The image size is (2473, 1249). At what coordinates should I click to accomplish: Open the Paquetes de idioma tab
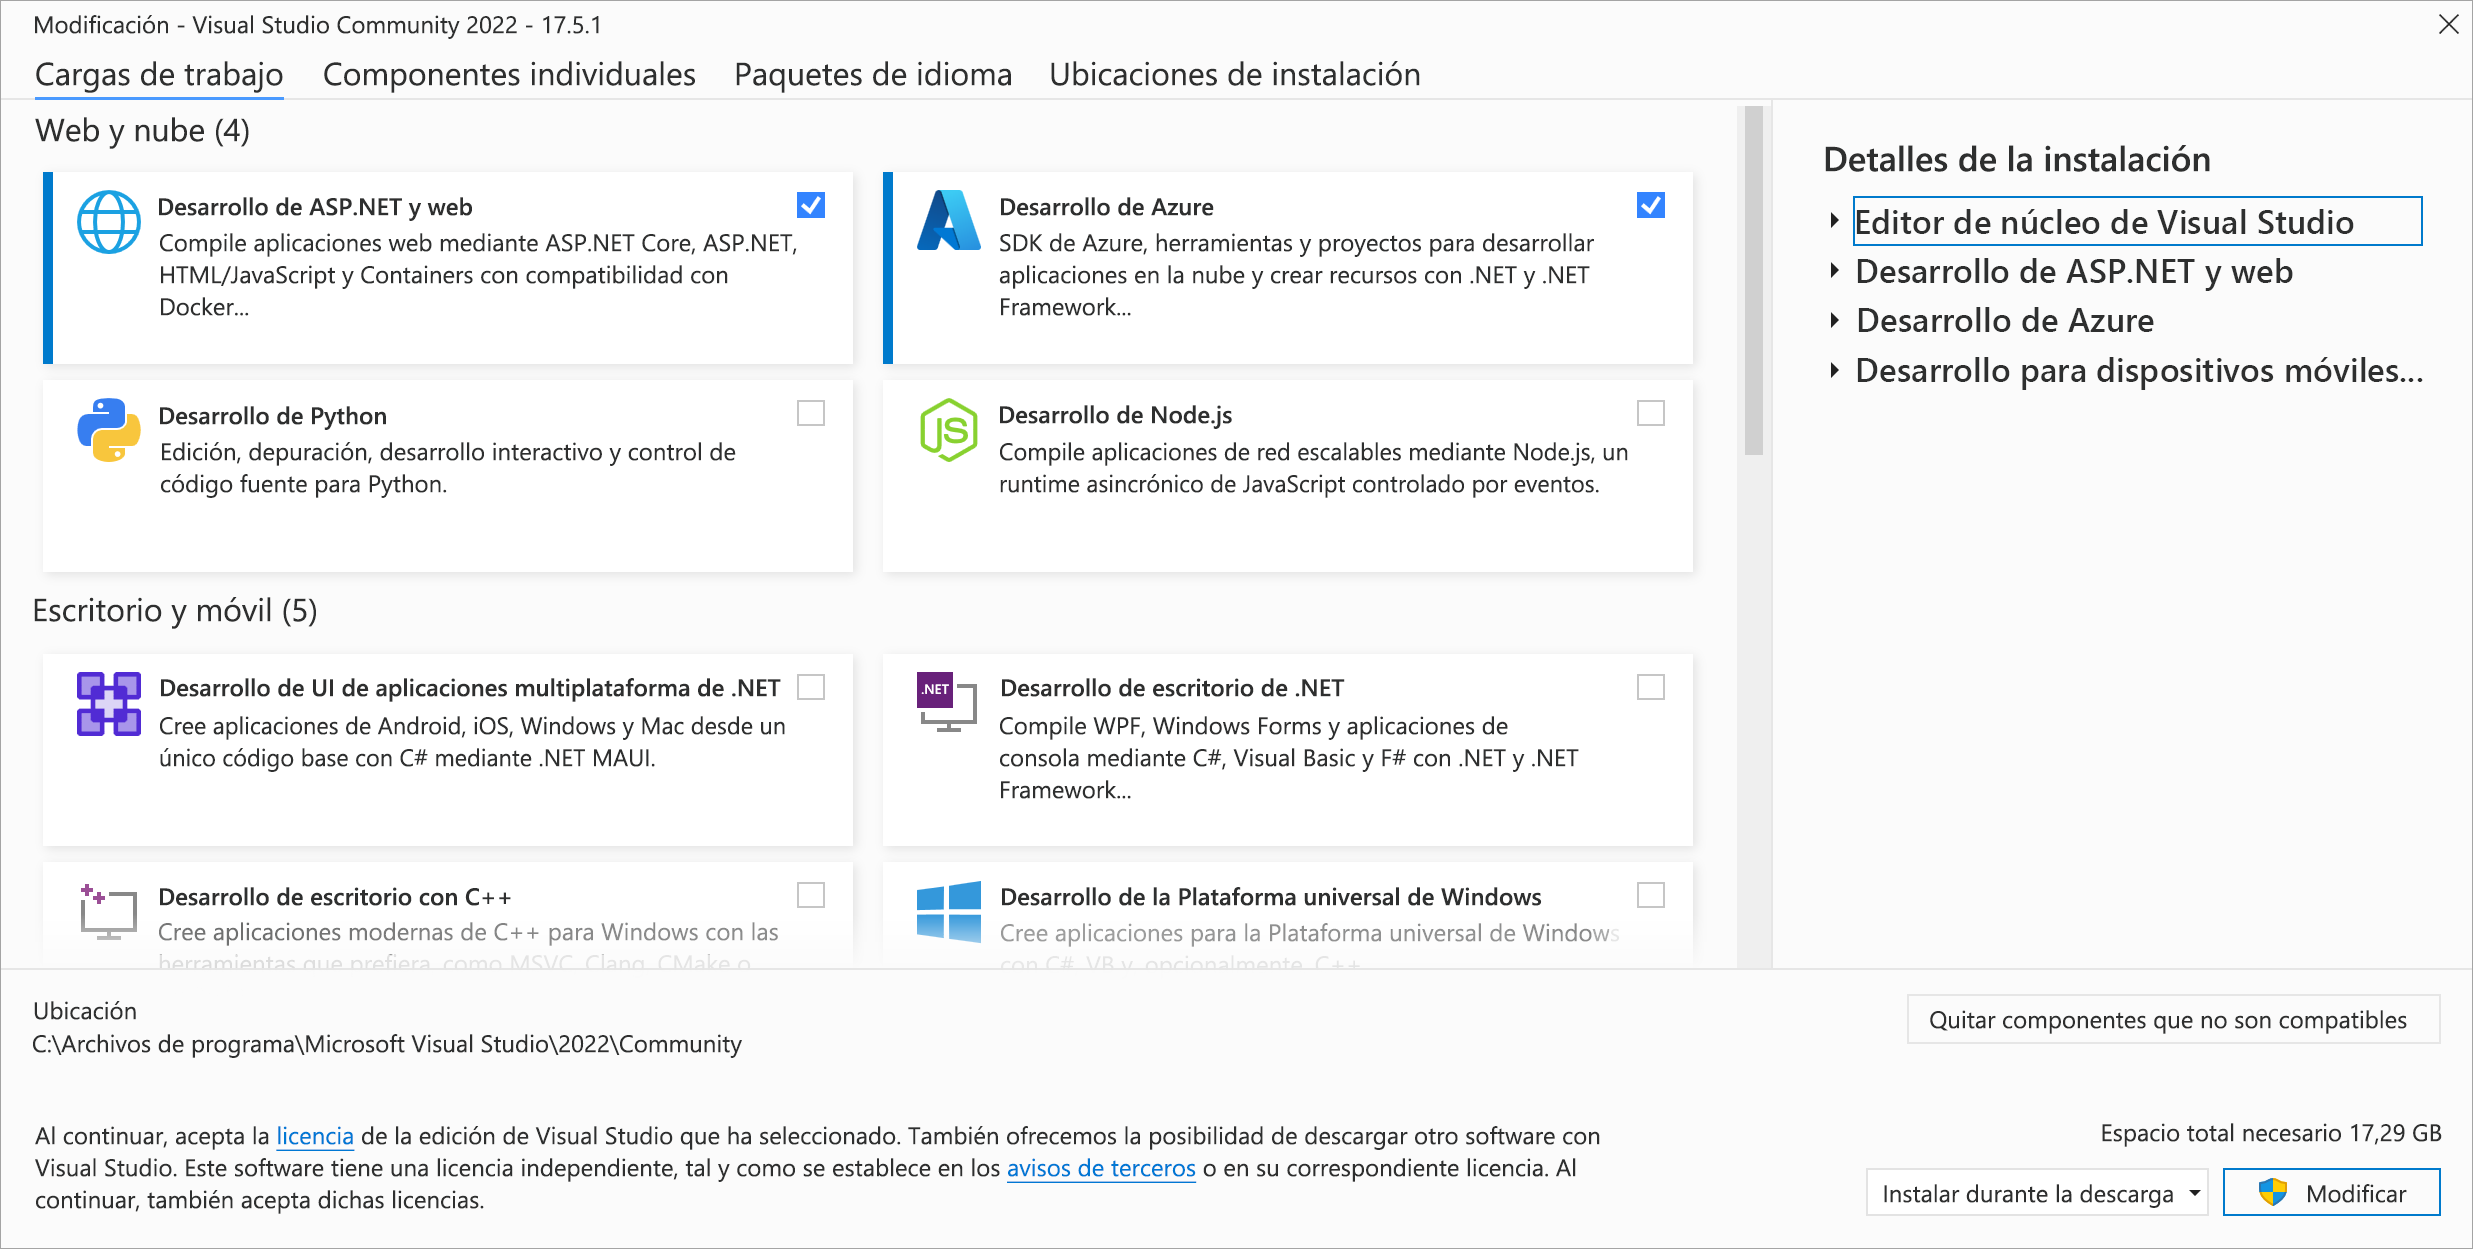873,74
